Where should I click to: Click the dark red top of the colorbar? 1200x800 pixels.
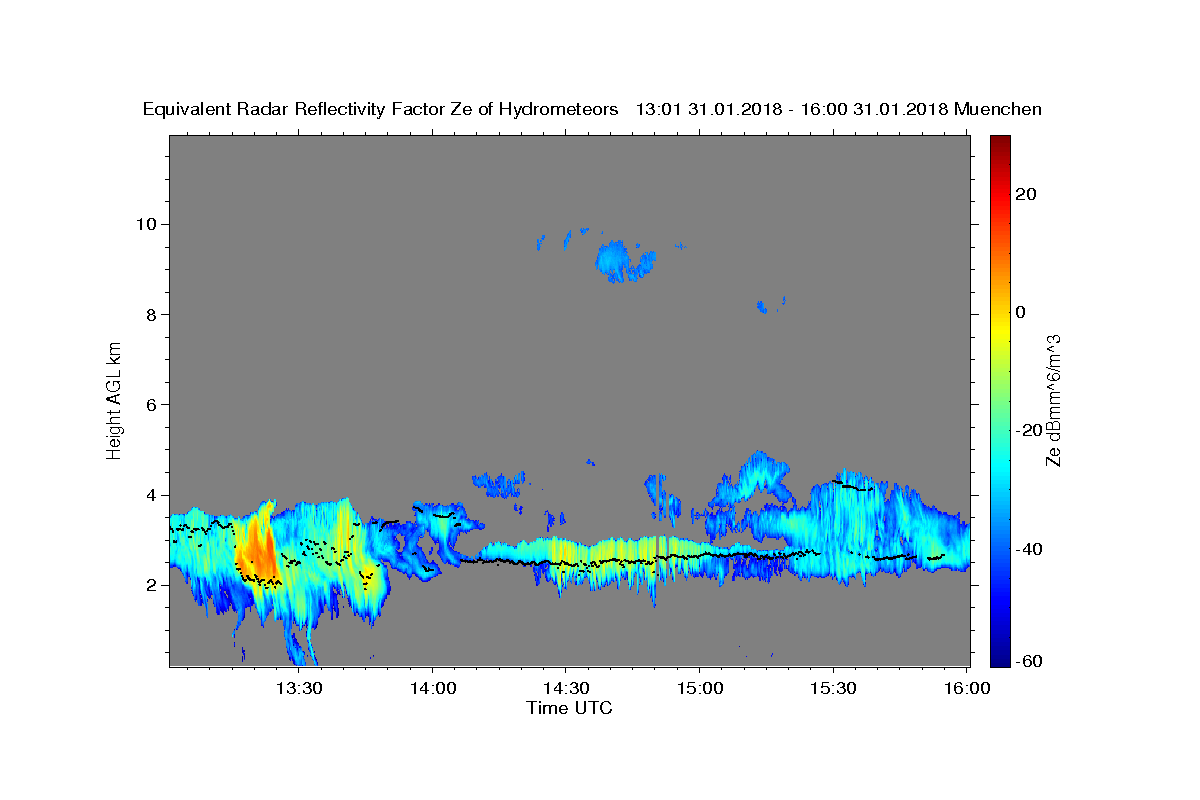pos(1000,142)
